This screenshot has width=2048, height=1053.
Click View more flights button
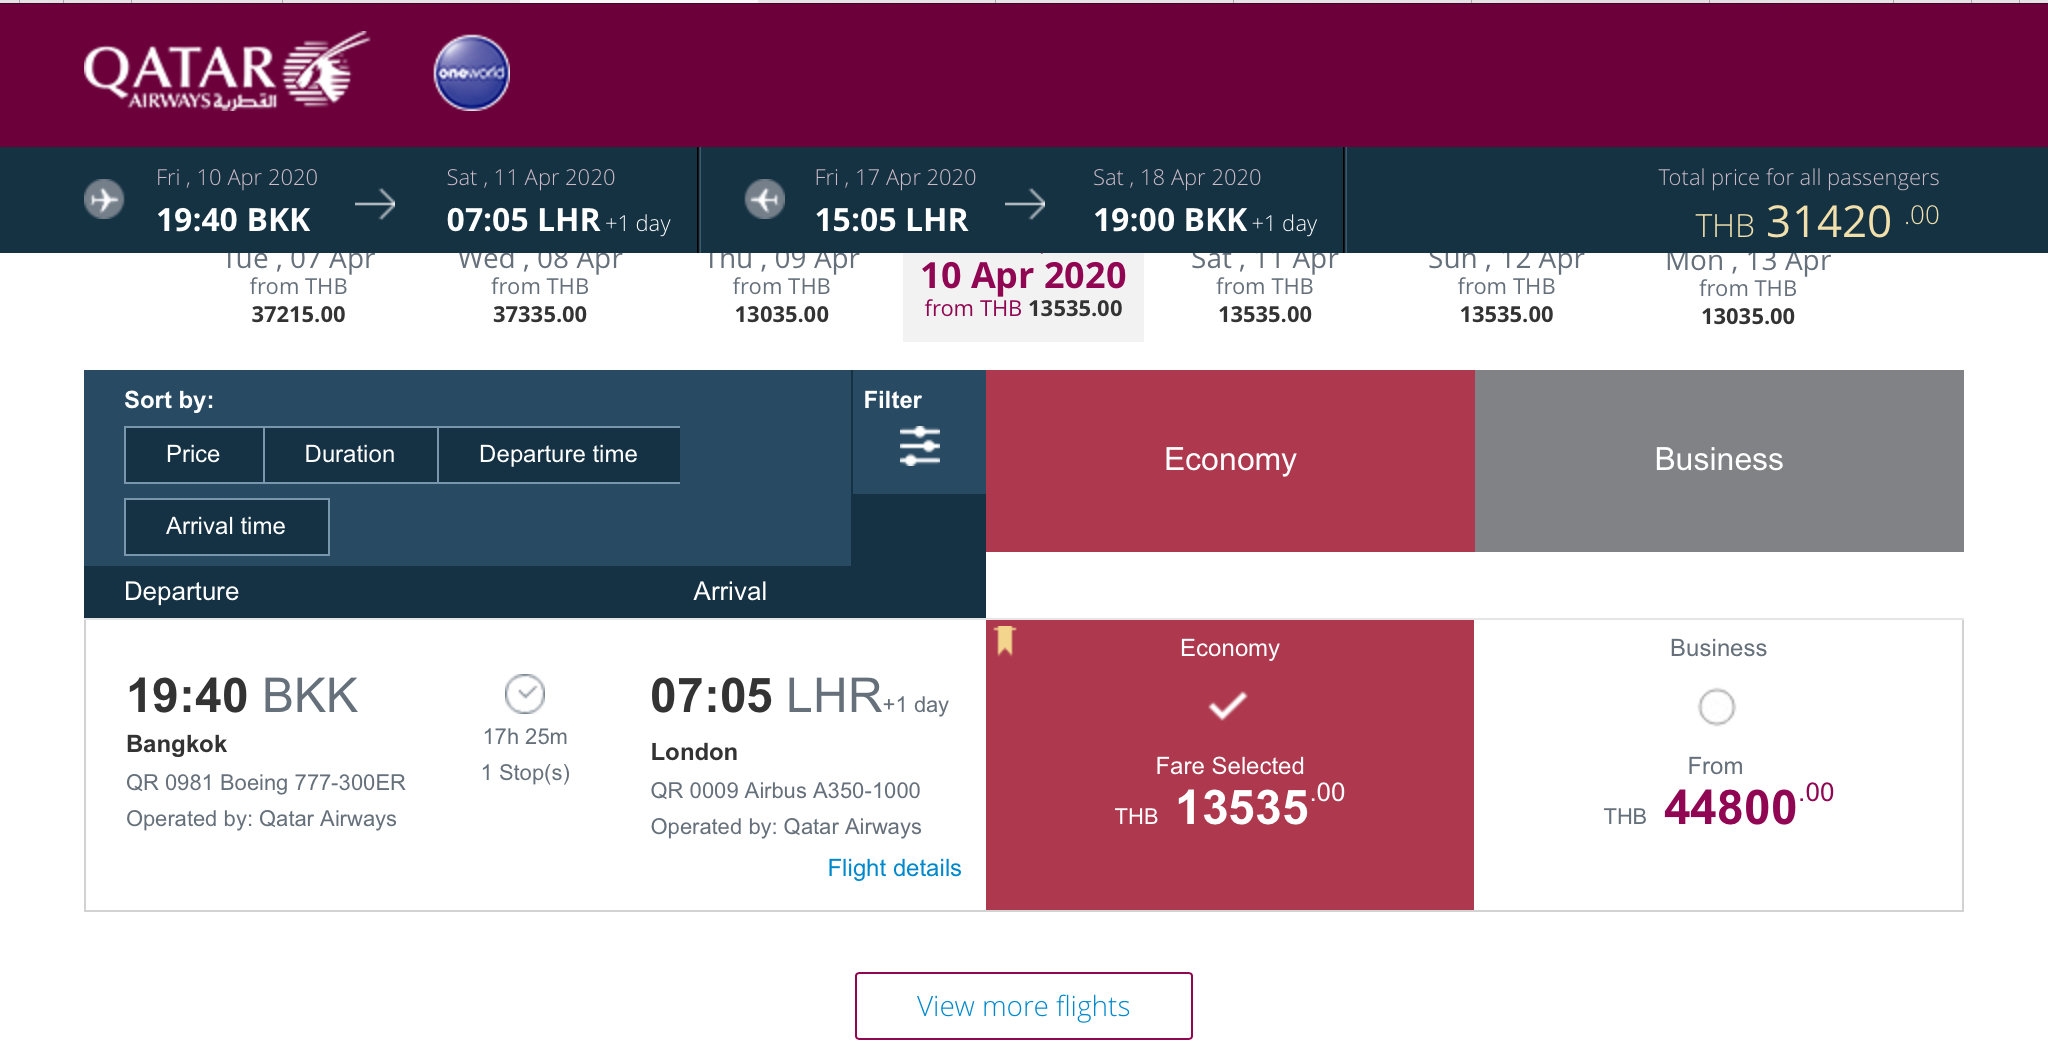pyautogui.click(x=1023, y=1006)
